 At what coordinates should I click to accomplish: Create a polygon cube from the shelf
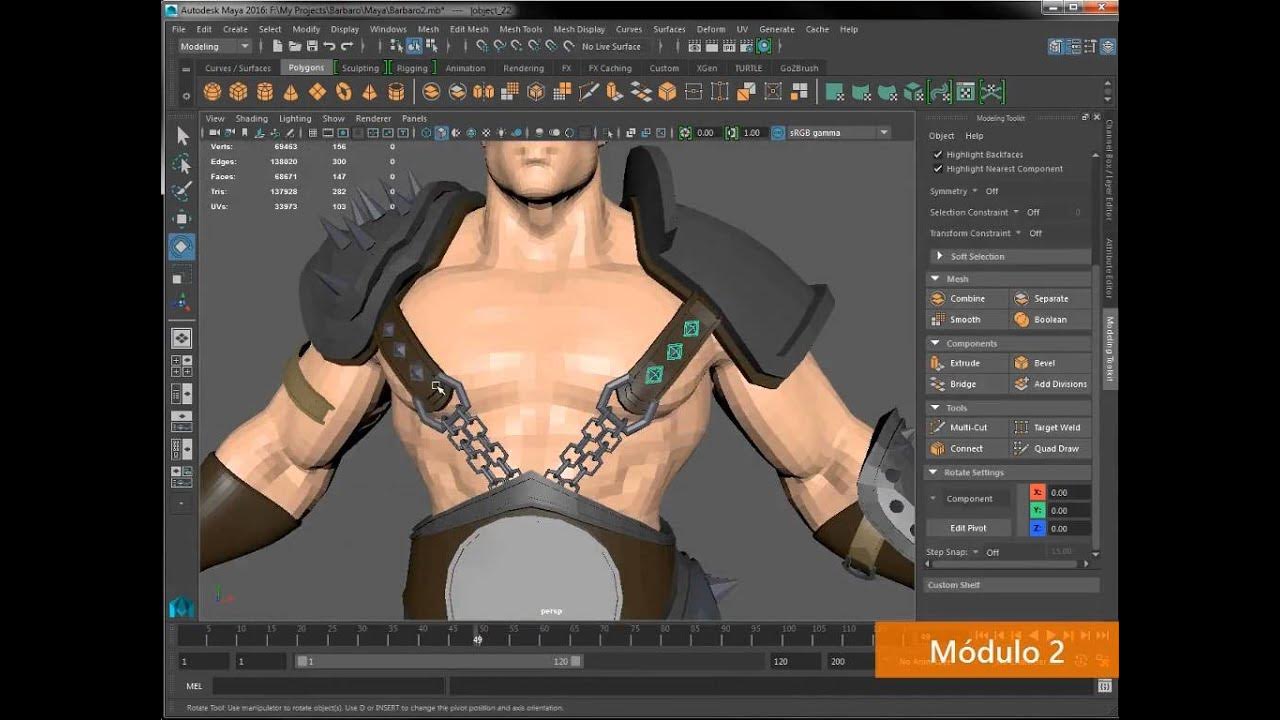[238, 92]
